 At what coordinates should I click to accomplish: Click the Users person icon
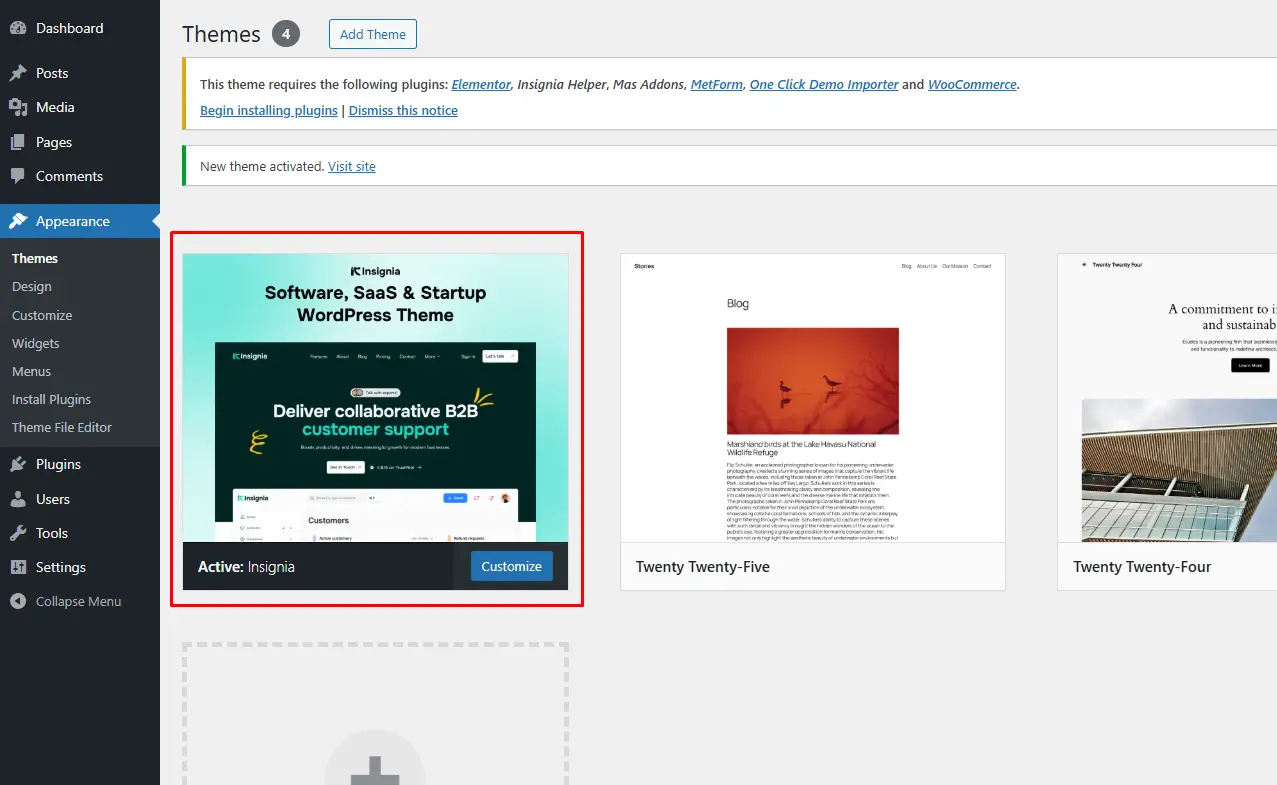click(x=18, y=499)
